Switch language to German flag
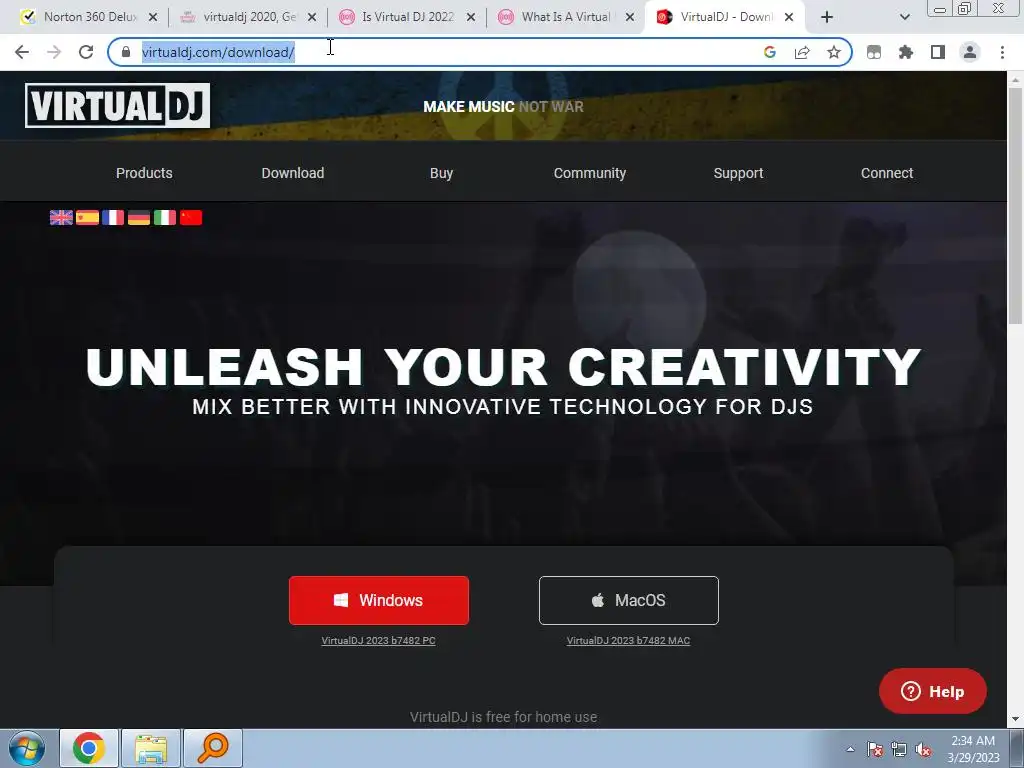Screen dimensions: 1024x768 [x=139, y=217]
